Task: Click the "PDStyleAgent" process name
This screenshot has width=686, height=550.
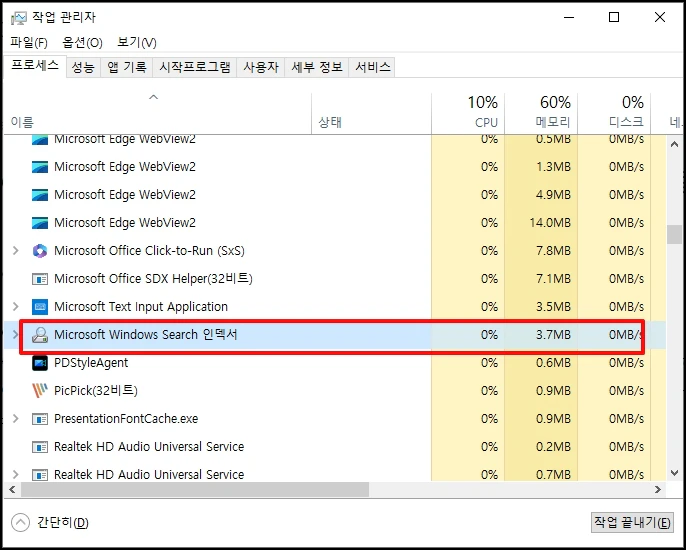Action: pos(91,363)
